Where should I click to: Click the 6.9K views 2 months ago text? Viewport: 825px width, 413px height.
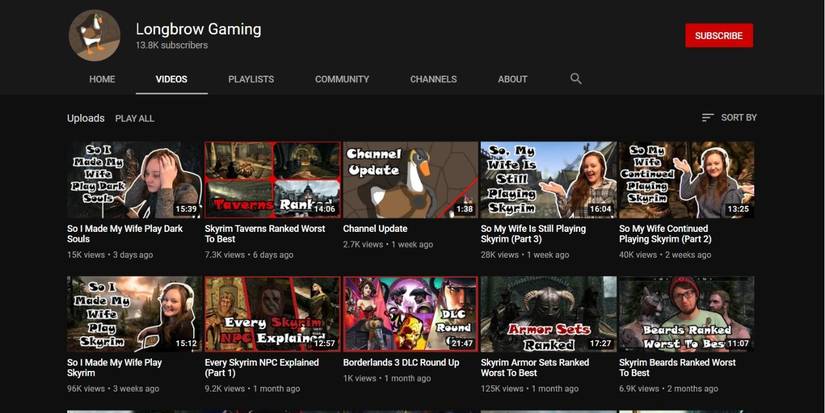click(668, 389)
